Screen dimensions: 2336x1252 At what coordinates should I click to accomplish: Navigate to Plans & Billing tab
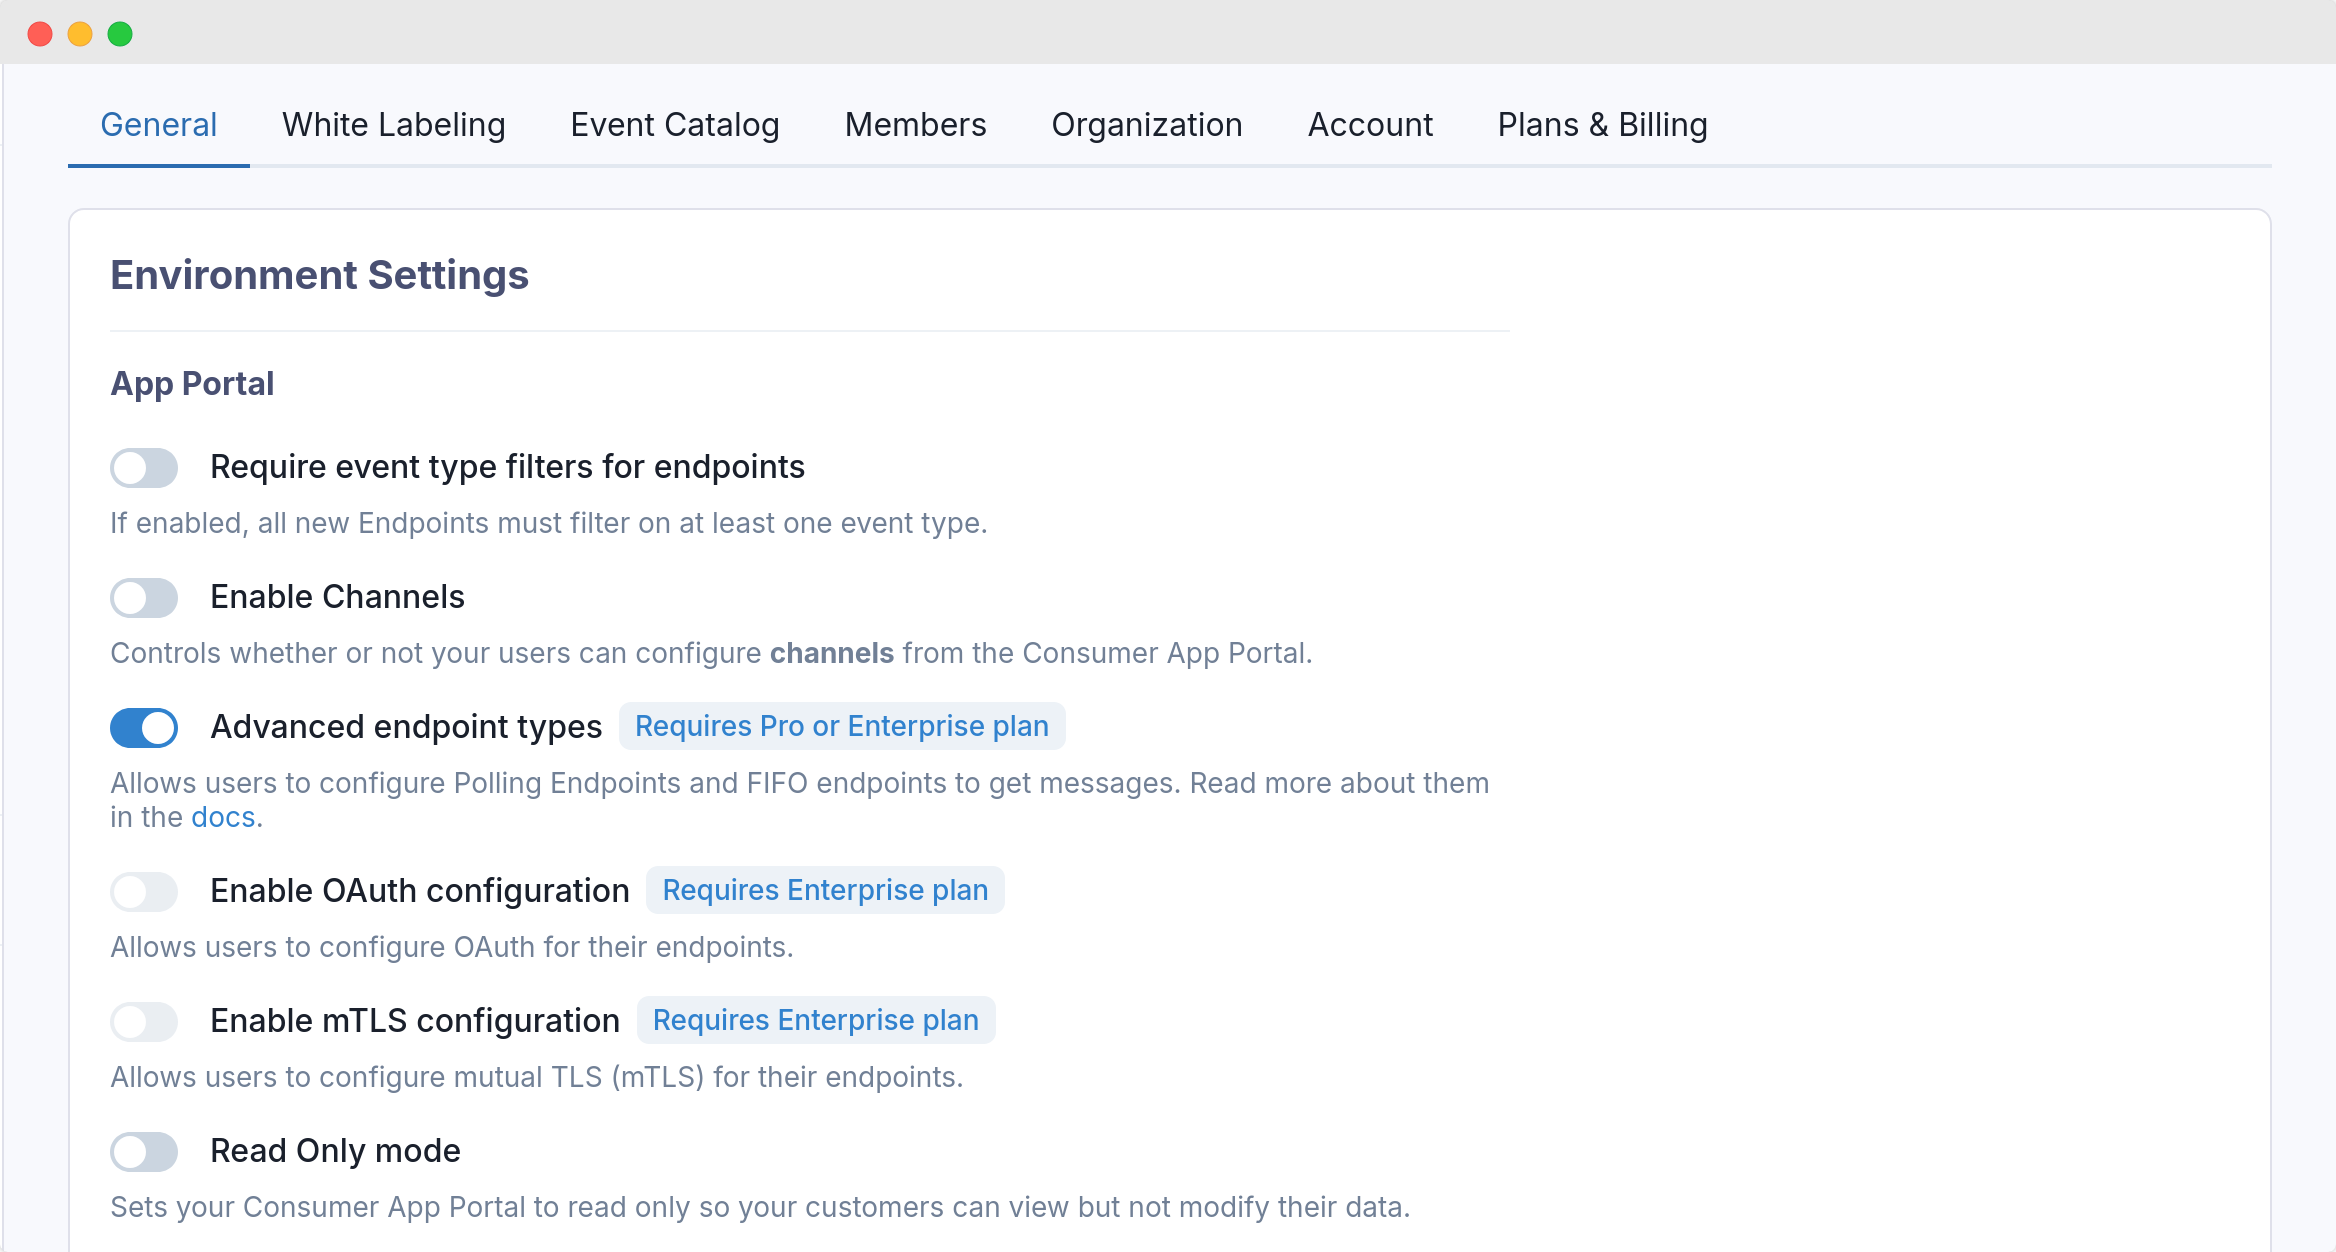tap(1602, 125)
